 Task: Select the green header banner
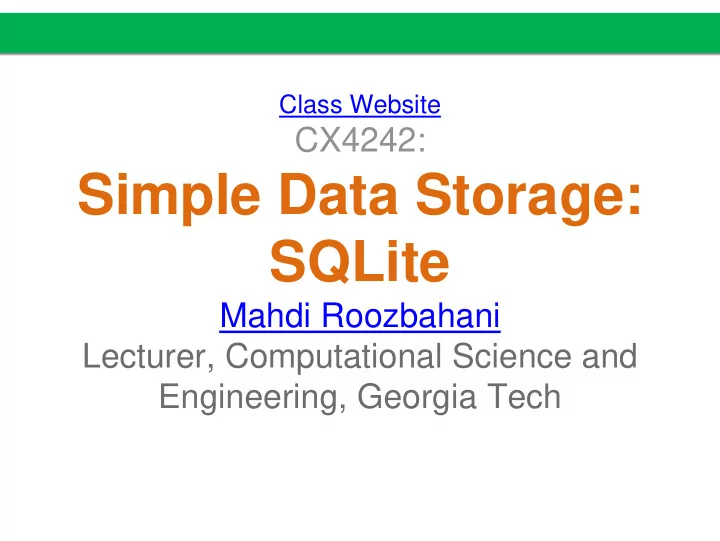[x=360, y=34]
